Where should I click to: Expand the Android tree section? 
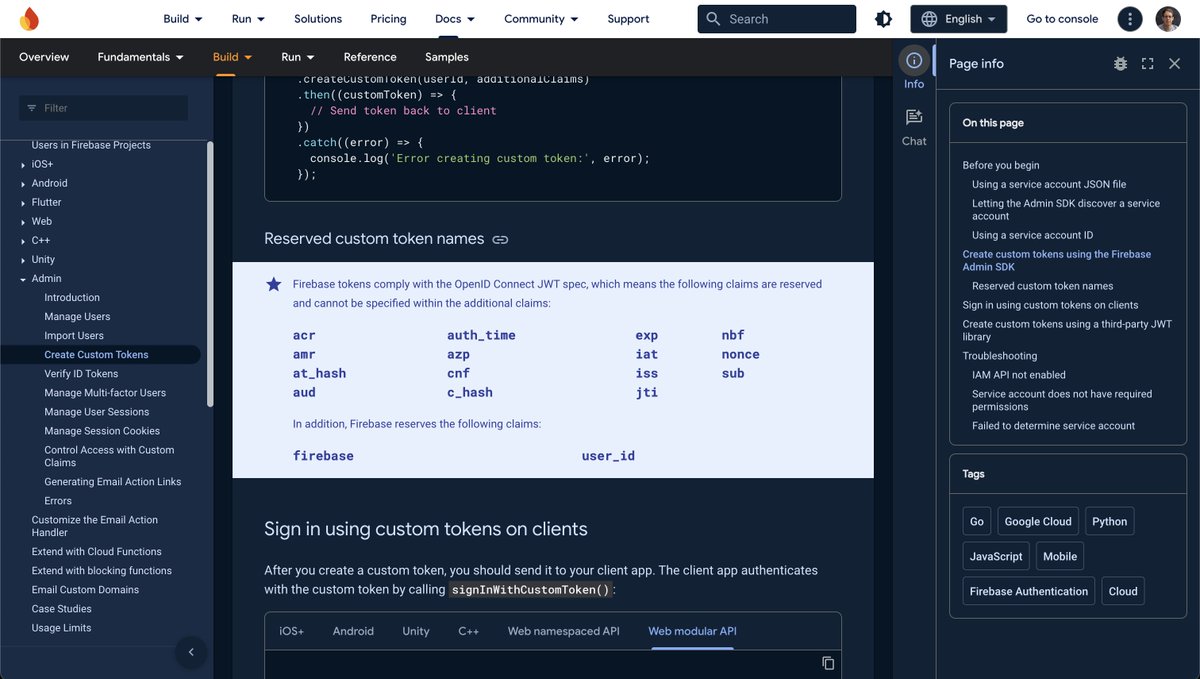[x=23, y=184]
